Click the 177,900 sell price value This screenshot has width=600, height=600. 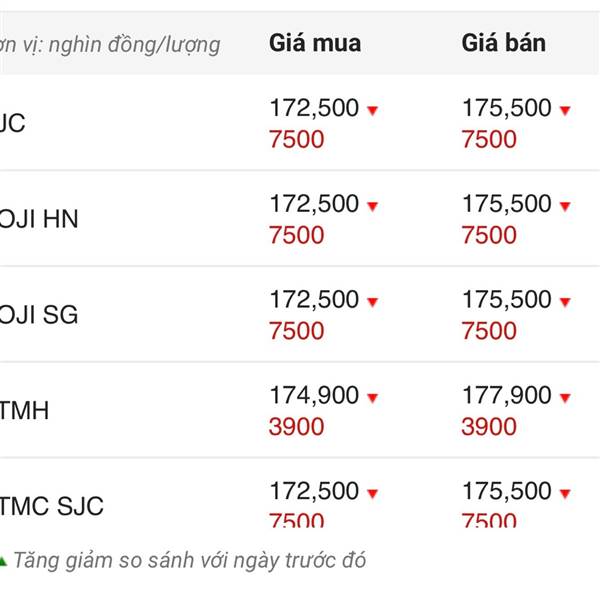pyautogui.click(x=506, y=396)
